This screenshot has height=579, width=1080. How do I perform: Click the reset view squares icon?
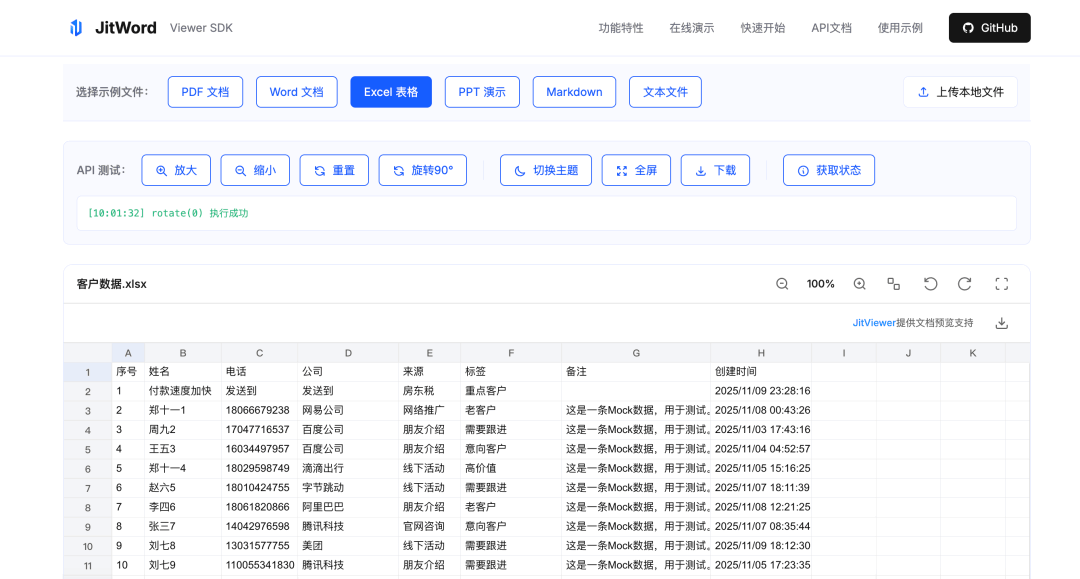pyautogui.click(x=894, y=284)
